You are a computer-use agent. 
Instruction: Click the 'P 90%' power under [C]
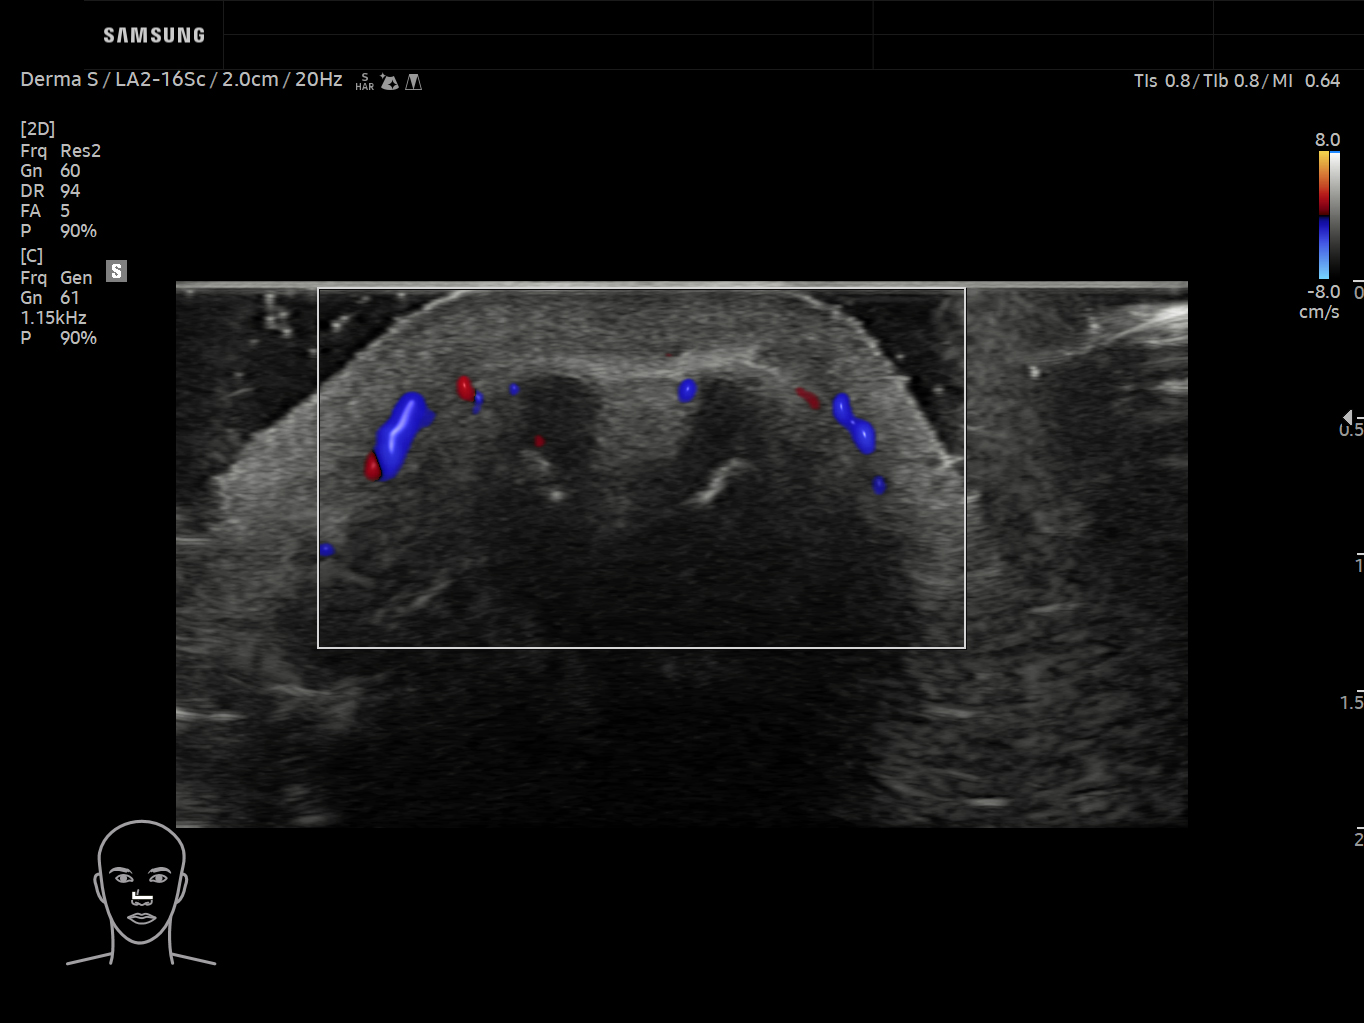59,338
